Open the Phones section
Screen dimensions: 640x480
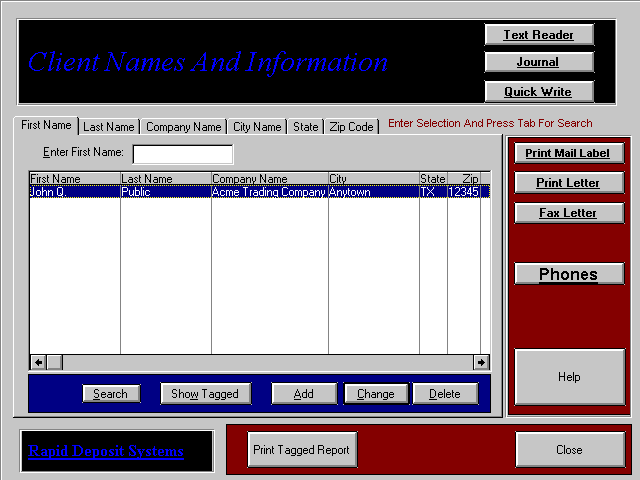pyautogui.click(x=568, y=275)
